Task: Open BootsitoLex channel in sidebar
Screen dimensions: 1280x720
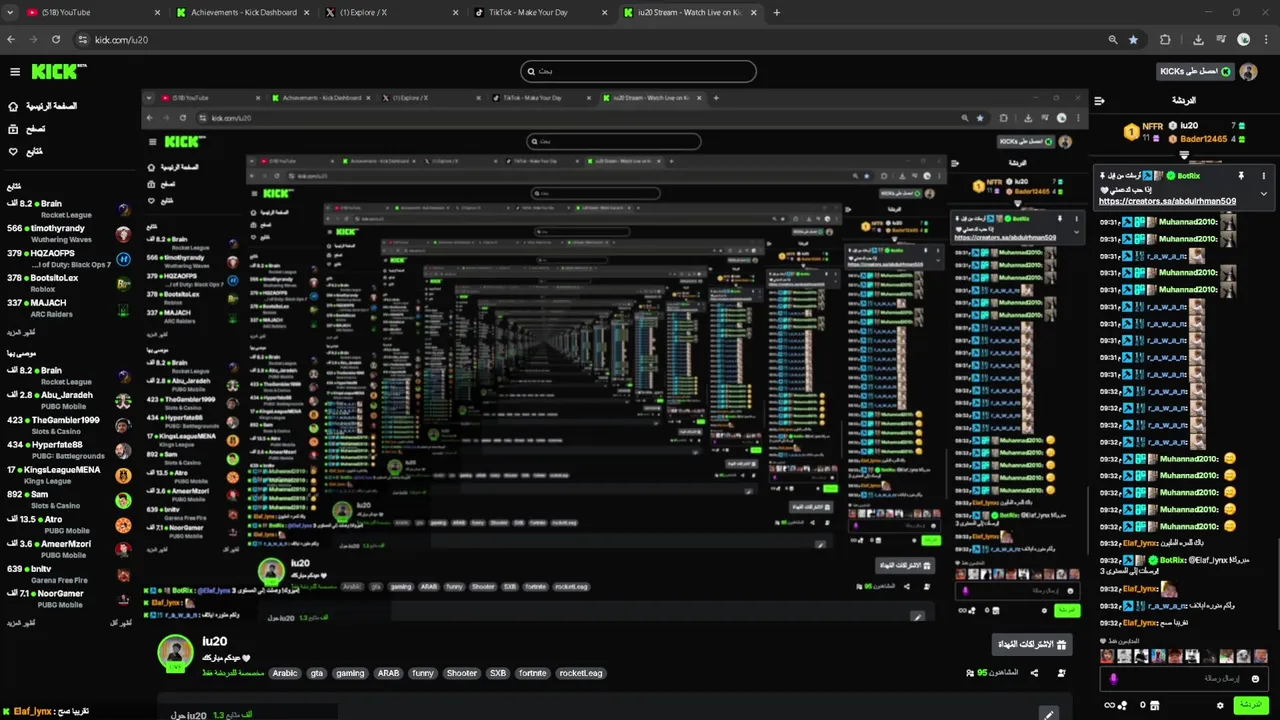Action: click(68, 284)
